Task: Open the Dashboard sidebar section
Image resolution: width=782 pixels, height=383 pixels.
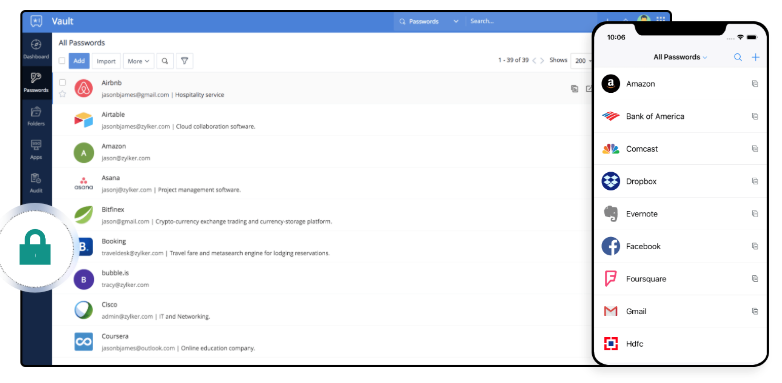Action: tap(36, 49)
